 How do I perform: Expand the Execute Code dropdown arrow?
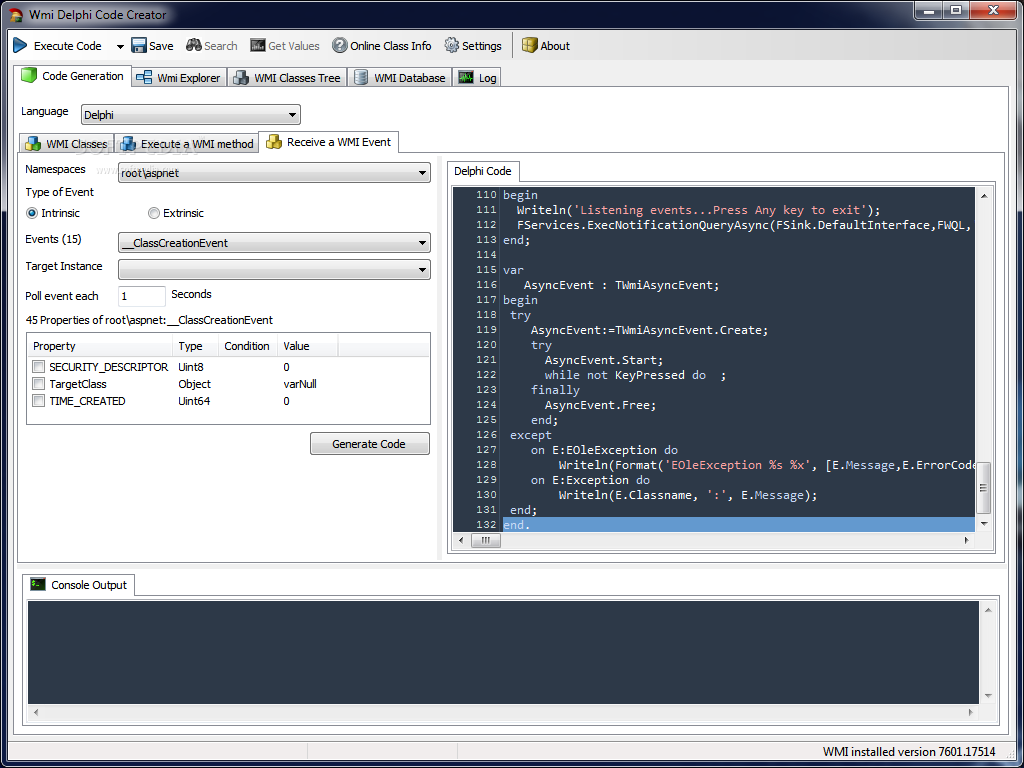pyautogui.click(x=120, y=46)
